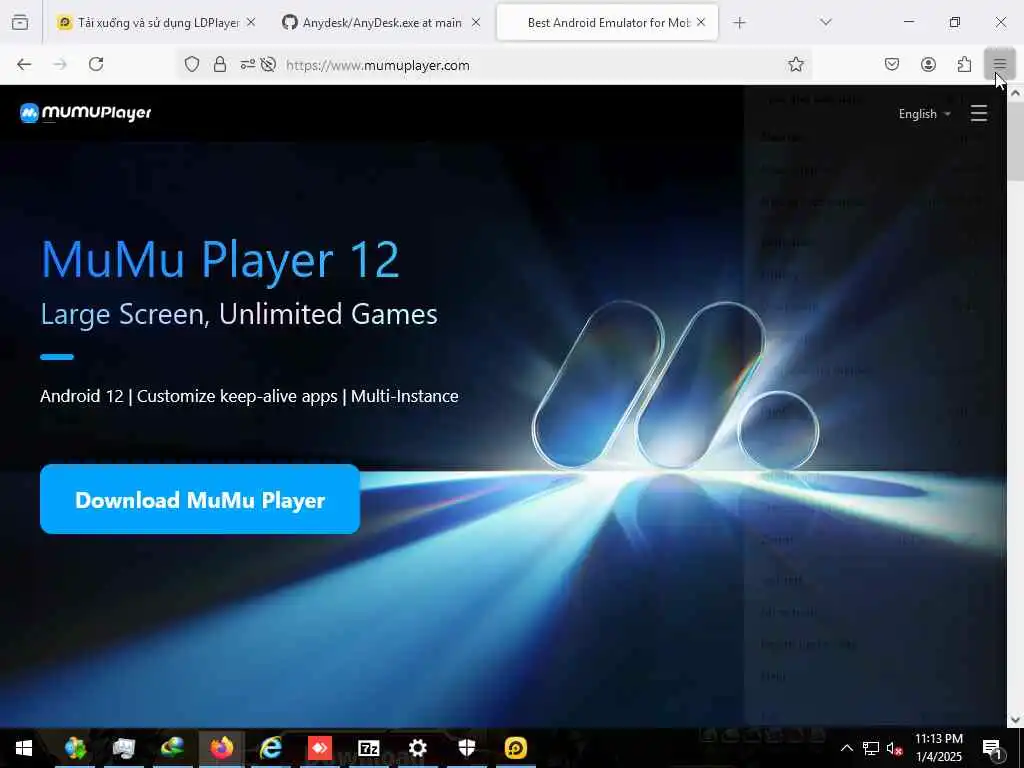
Task: Launch Internet Explorer from taskbar
Action: [270, 748]
